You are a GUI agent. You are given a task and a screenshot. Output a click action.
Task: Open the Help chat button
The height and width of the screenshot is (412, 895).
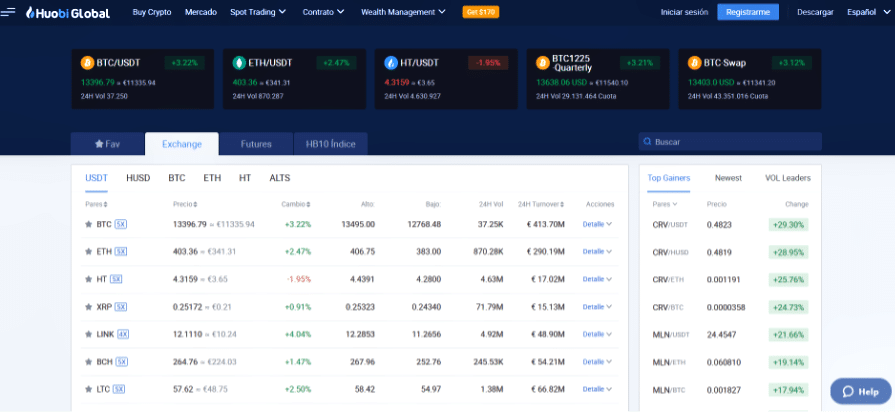[861, 391]
